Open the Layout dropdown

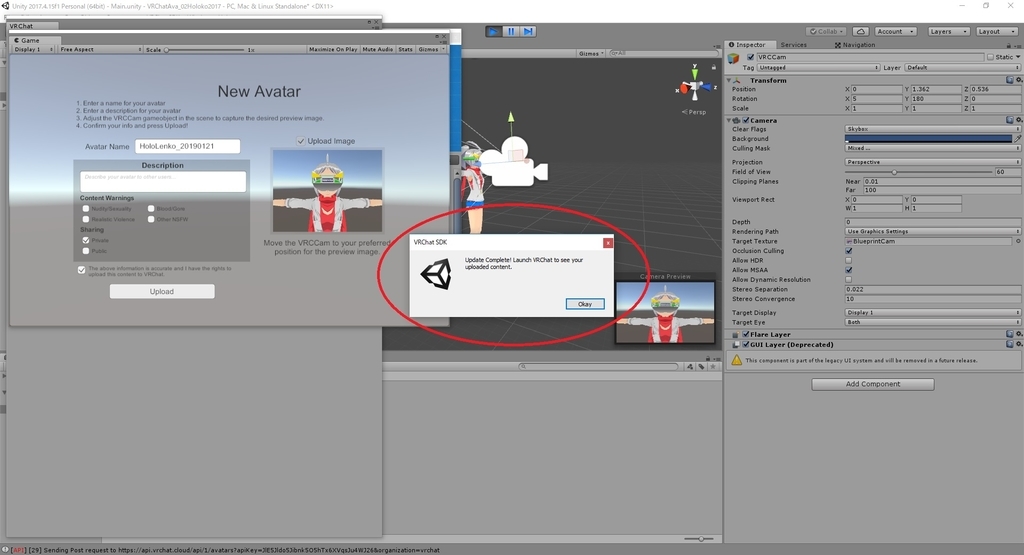coord(995,31)
